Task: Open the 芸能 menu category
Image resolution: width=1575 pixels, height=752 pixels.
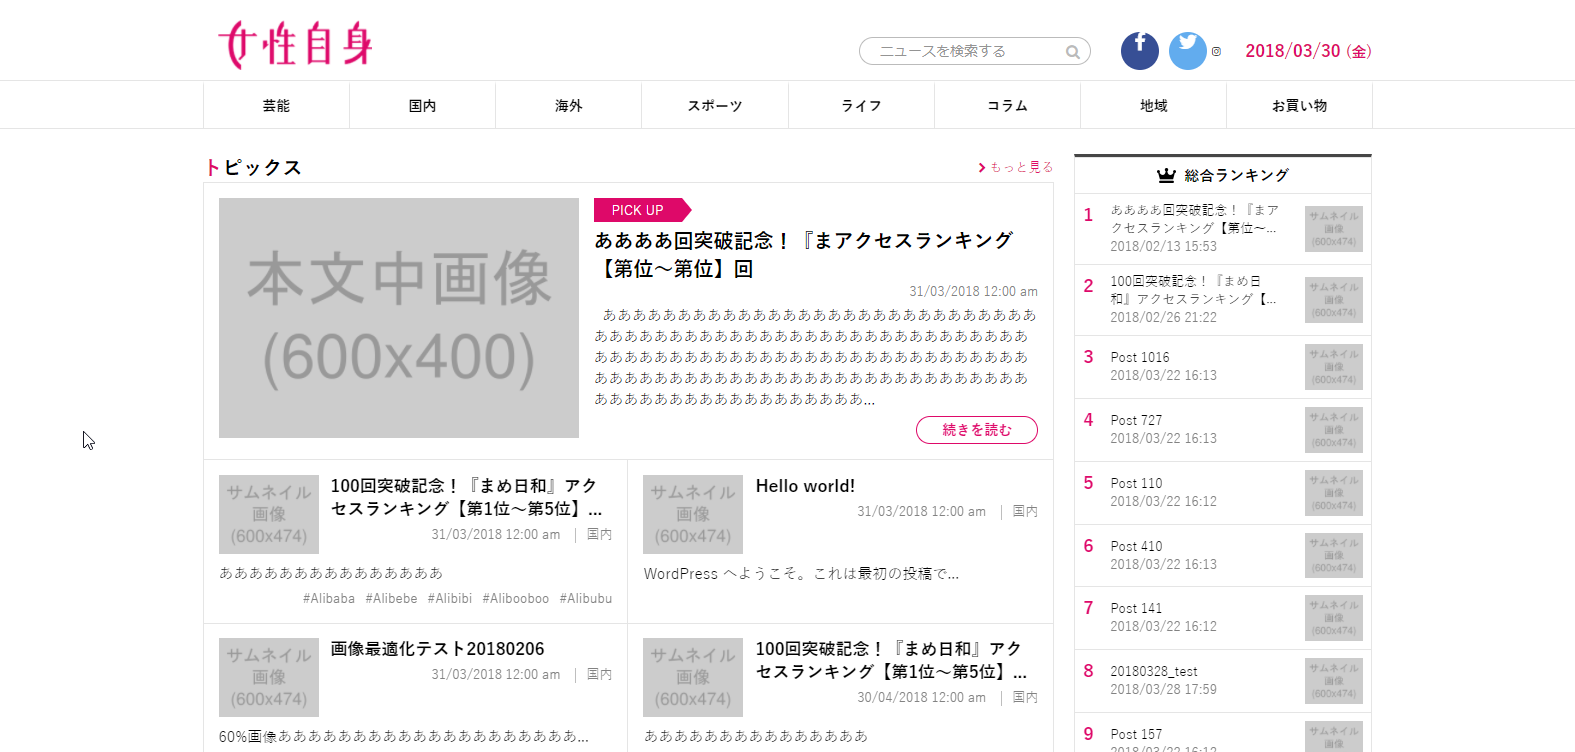Action: pyautogui.click(x=276, y=105)
